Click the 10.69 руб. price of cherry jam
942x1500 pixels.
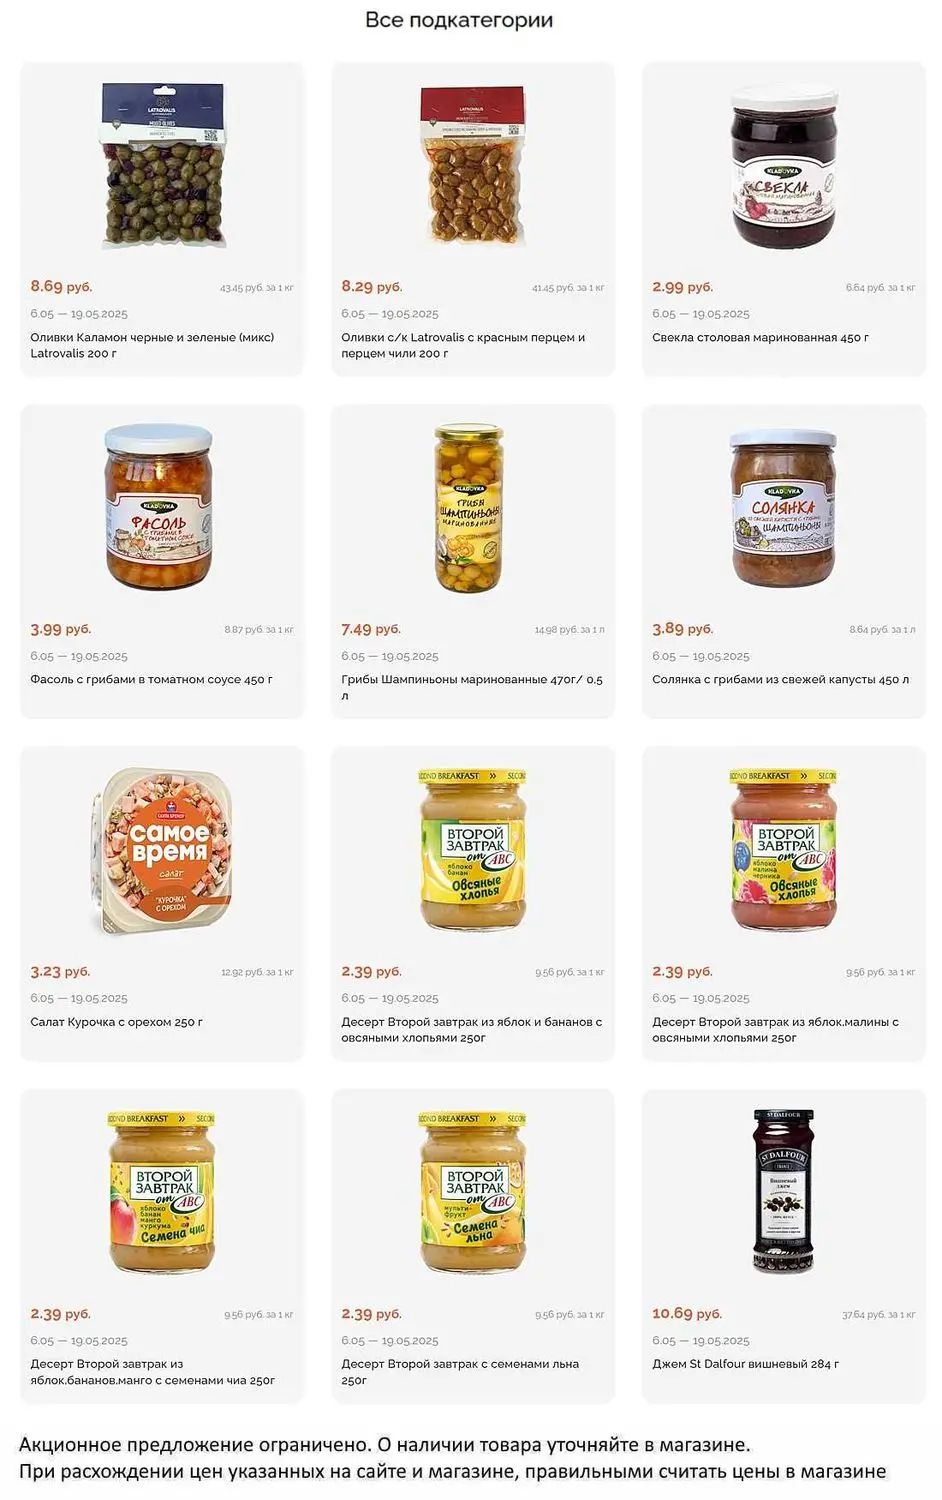pos(686,1313)
